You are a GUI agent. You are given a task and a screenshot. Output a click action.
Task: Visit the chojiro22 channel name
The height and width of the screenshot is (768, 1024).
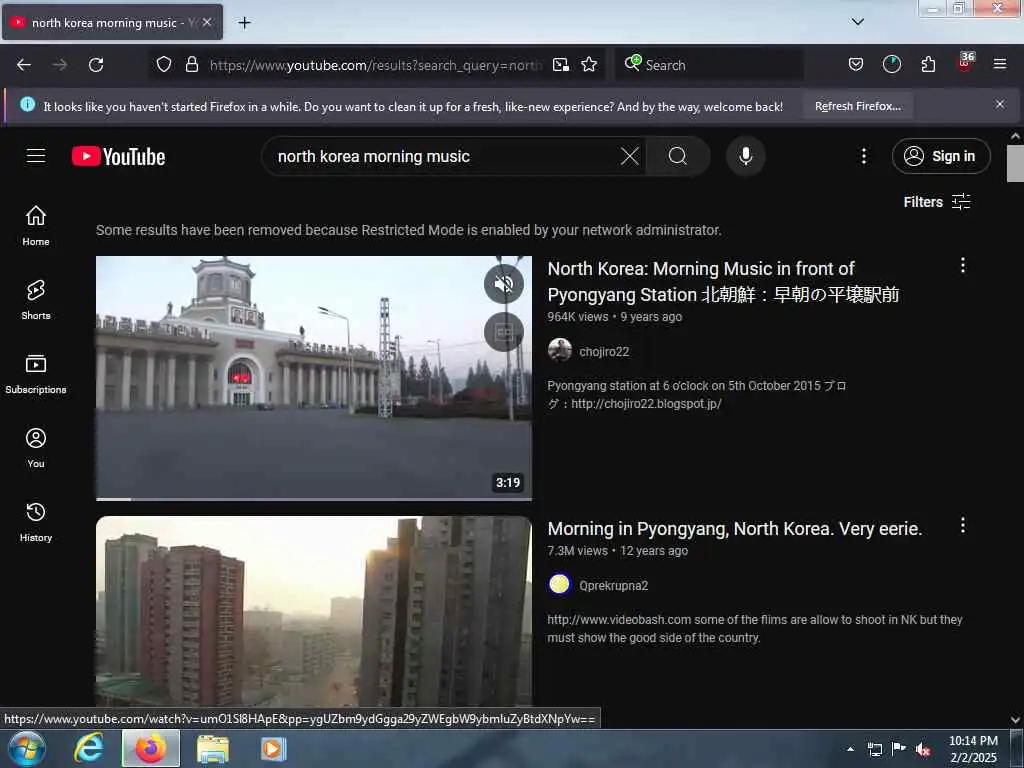click(604, 351)
